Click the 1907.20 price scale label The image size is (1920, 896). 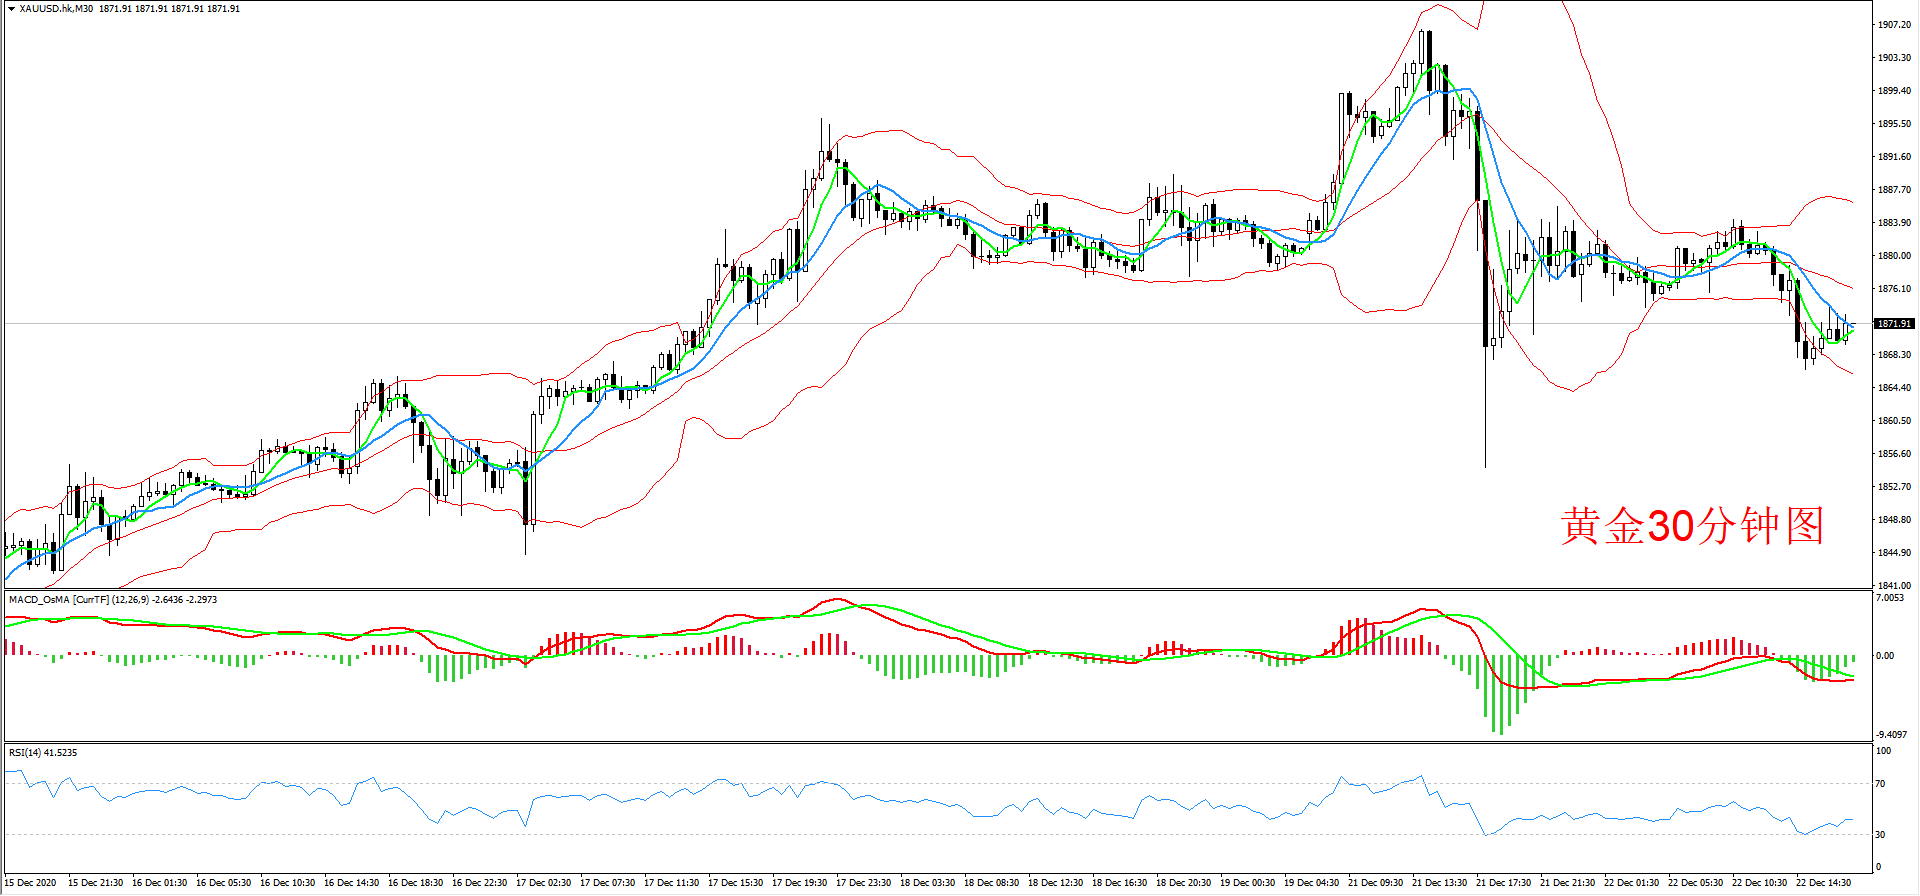[1894, 25]
